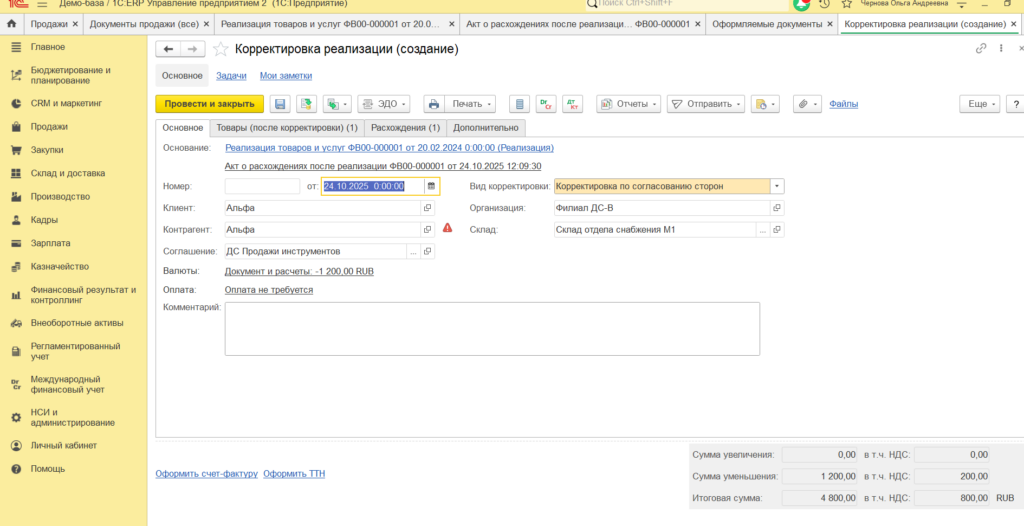The width and height of the screenshot is (1024, 526).
Task: Click the printer icon button
Action: [434, 104]
